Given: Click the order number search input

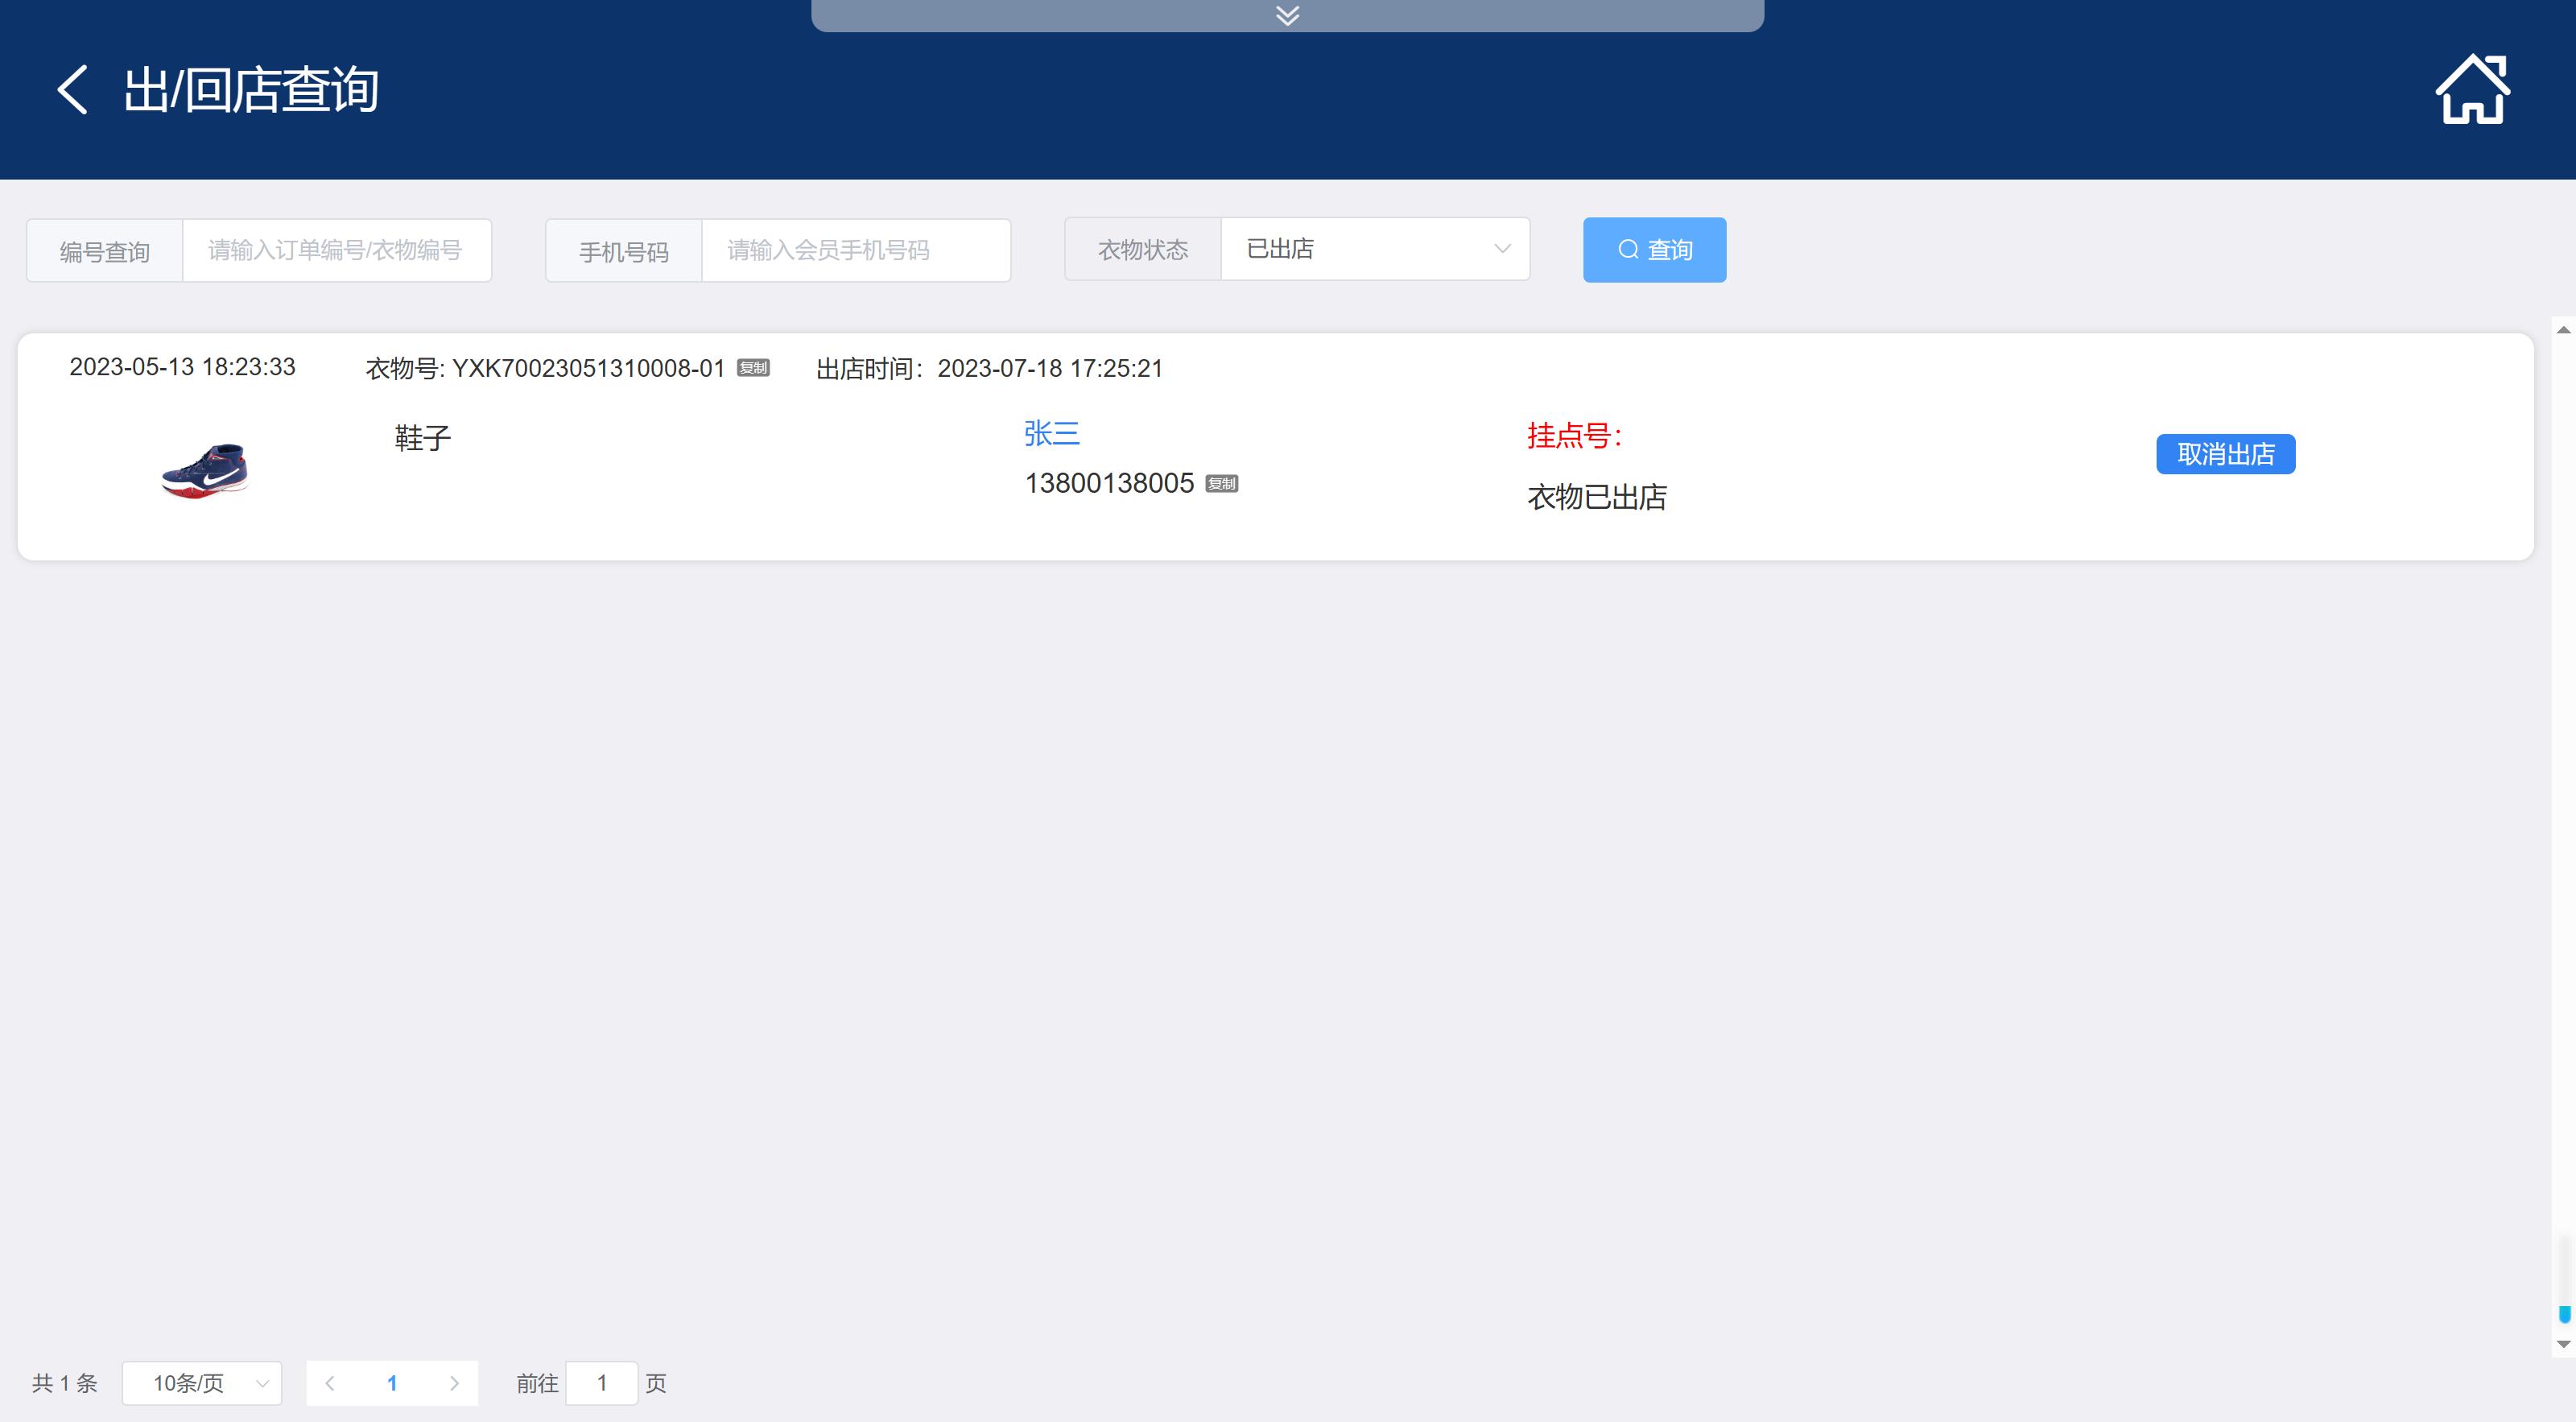Looking at the screenshot, I should coord(336,250).
